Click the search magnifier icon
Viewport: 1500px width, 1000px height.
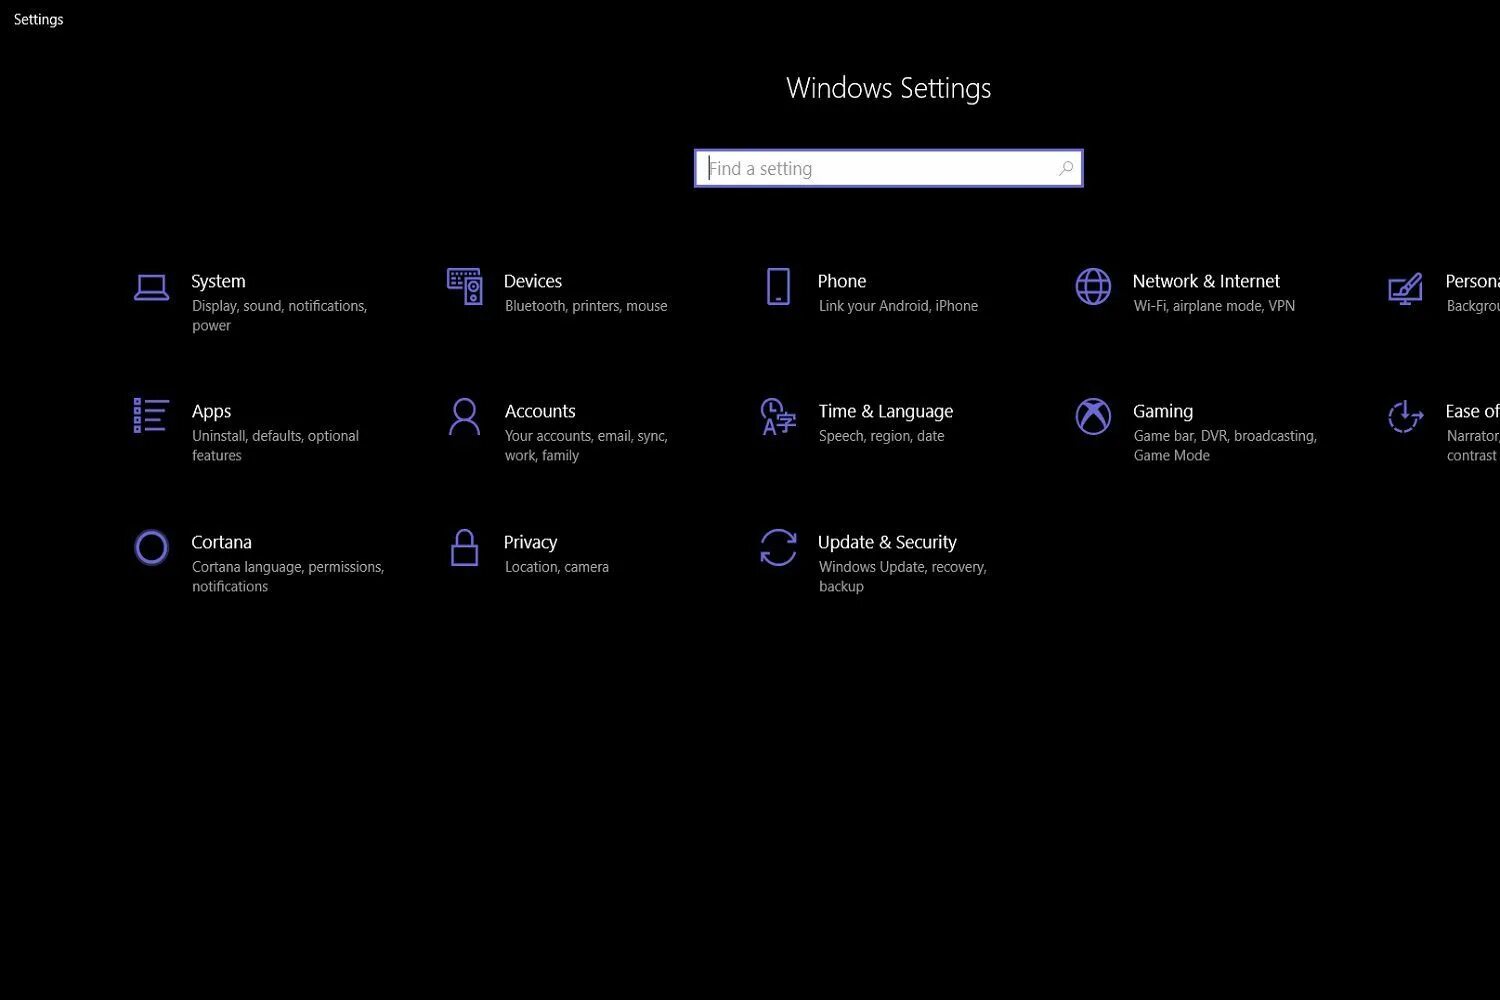pos(1066,168)
